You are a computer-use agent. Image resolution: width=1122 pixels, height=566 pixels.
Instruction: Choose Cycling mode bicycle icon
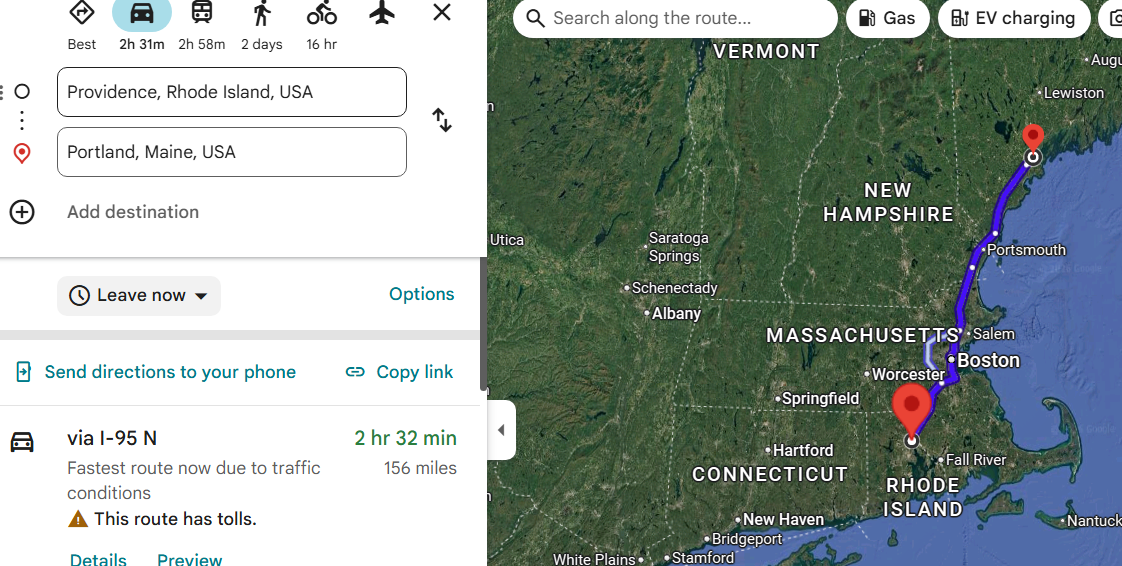(321, 13)
